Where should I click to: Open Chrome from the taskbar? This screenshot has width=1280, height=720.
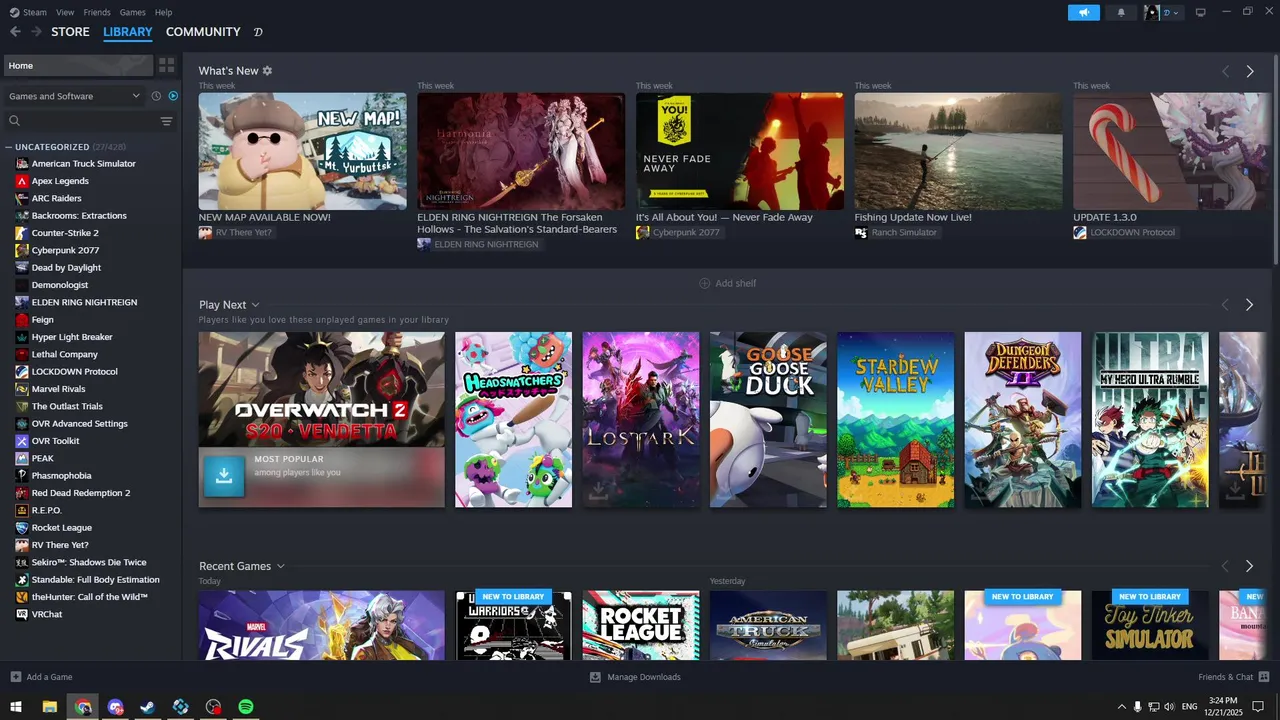click(x=83, y=707)
